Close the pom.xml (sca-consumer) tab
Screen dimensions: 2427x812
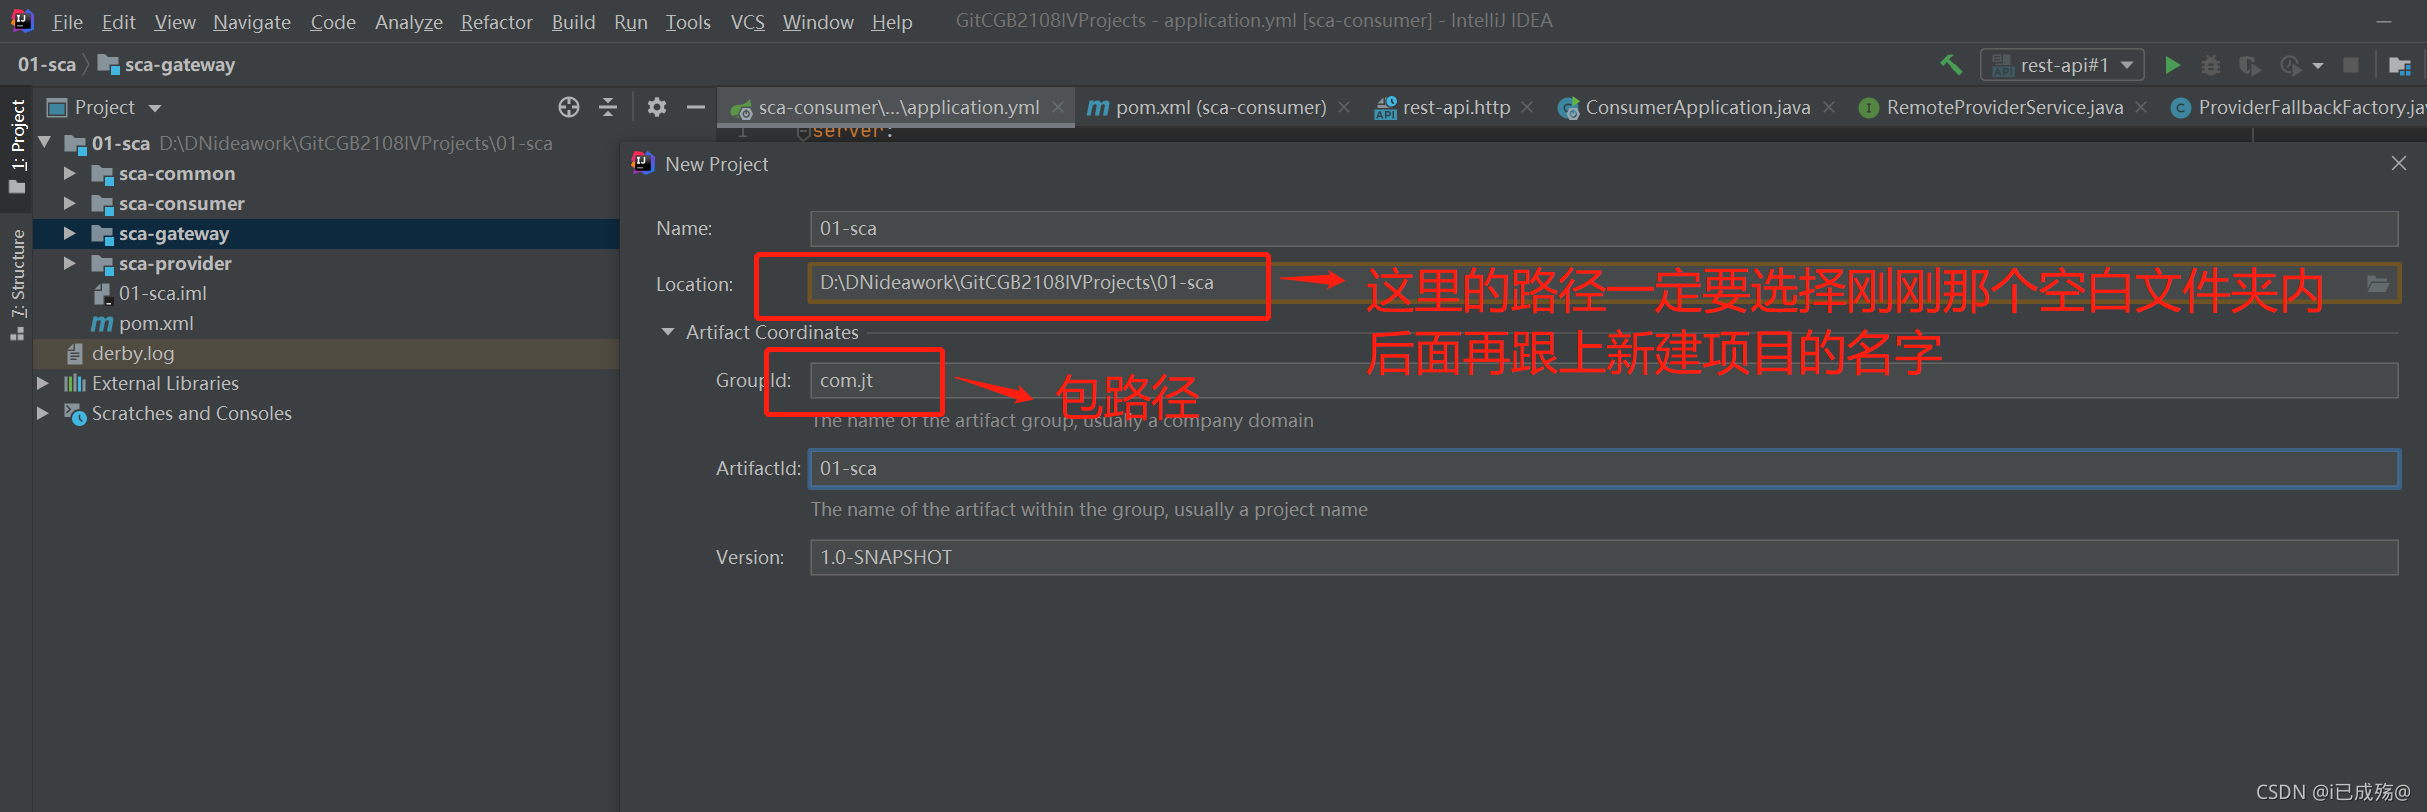(1344, 107)
